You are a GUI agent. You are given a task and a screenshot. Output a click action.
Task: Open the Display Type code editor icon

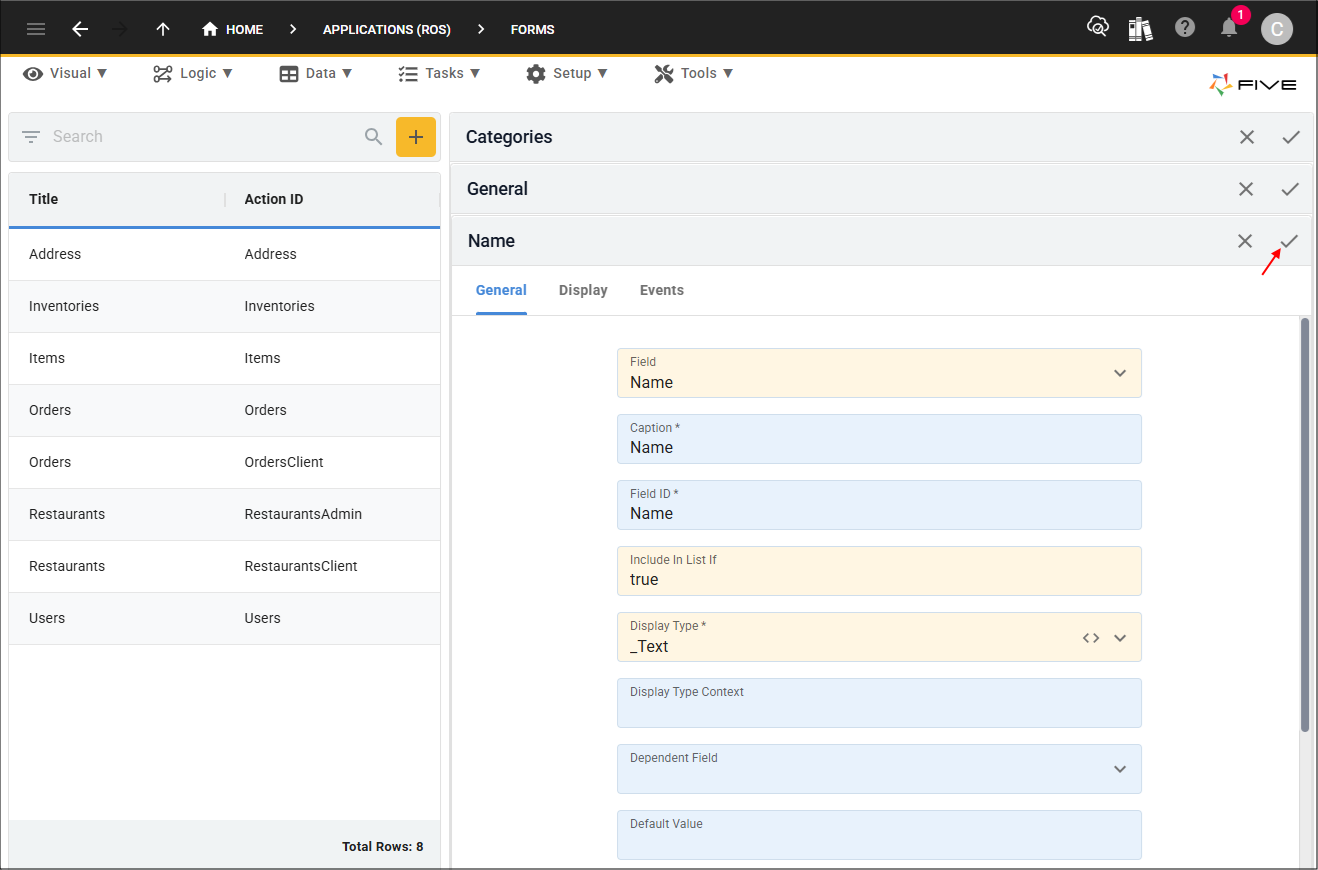point(1091,638)
